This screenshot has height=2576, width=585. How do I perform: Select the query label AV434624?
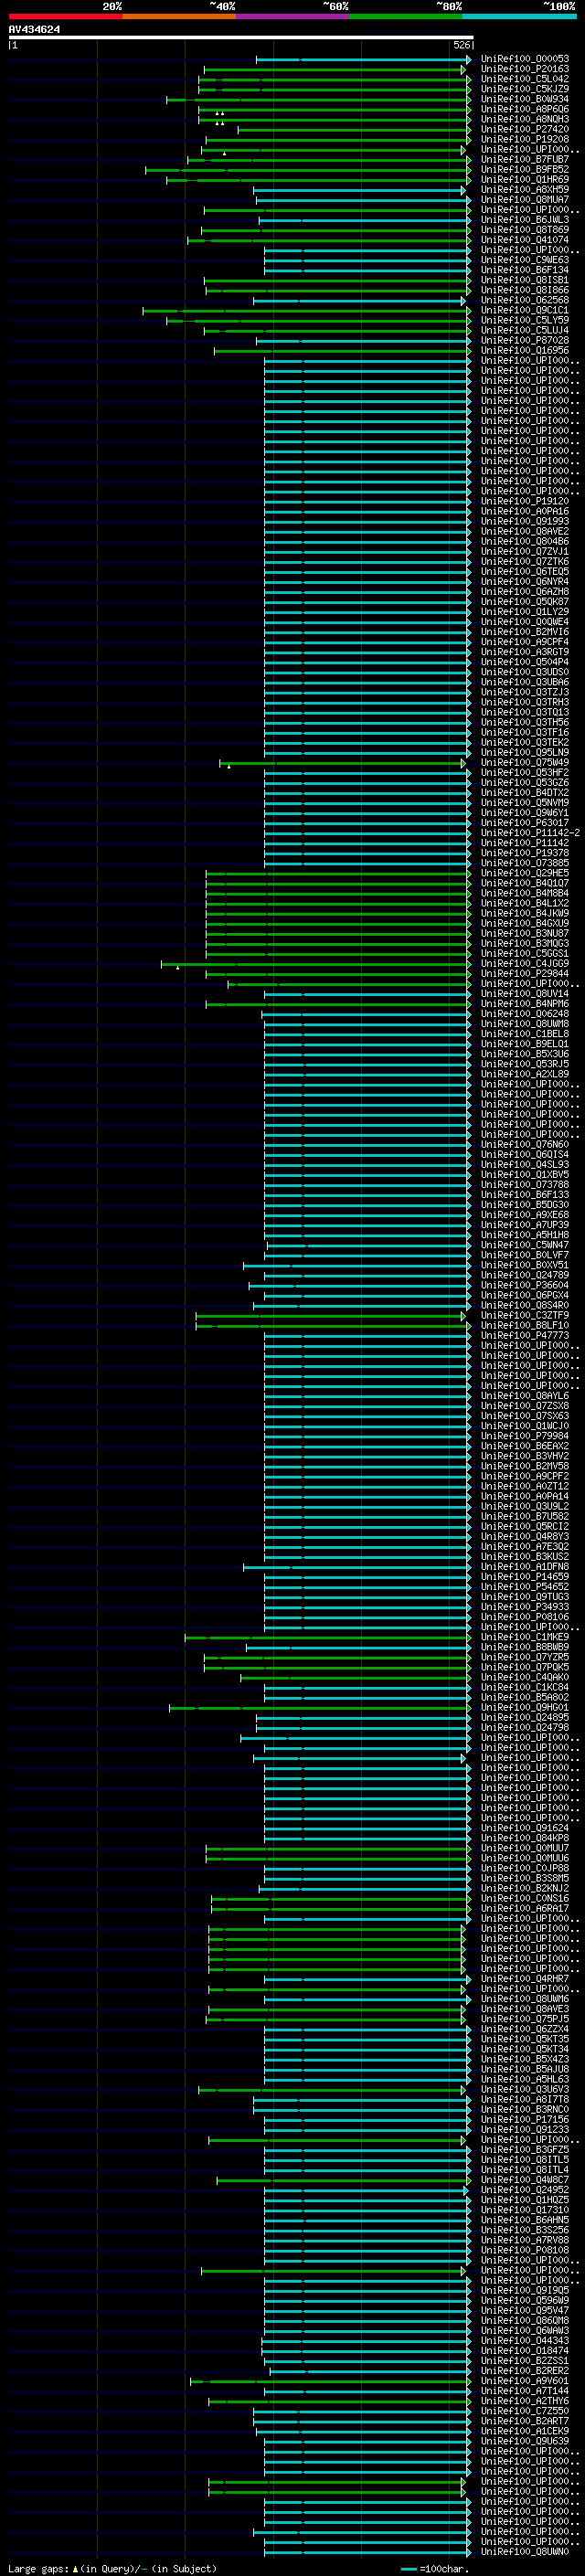(x=35, y=29)
